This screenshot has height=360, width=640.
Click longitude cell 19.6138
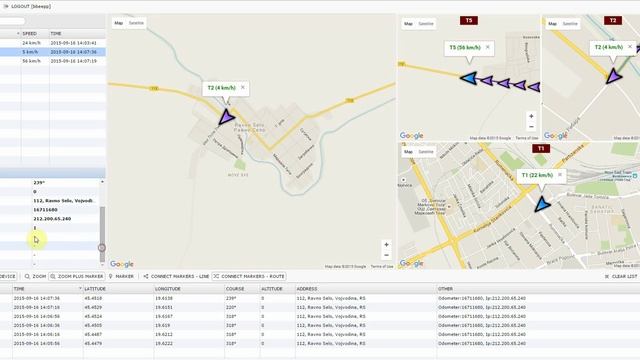click(x=164, y=298)
